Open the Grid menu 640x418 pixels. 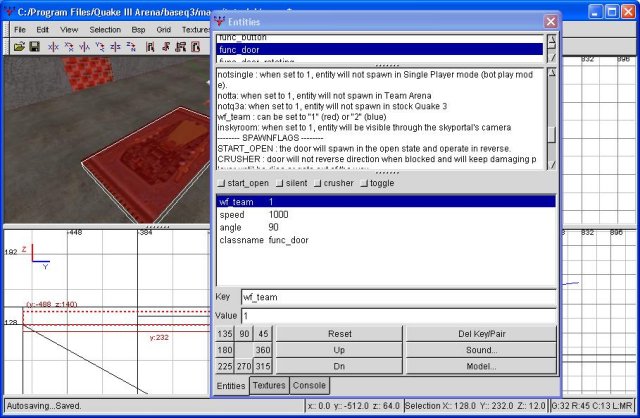click(164, 30)
